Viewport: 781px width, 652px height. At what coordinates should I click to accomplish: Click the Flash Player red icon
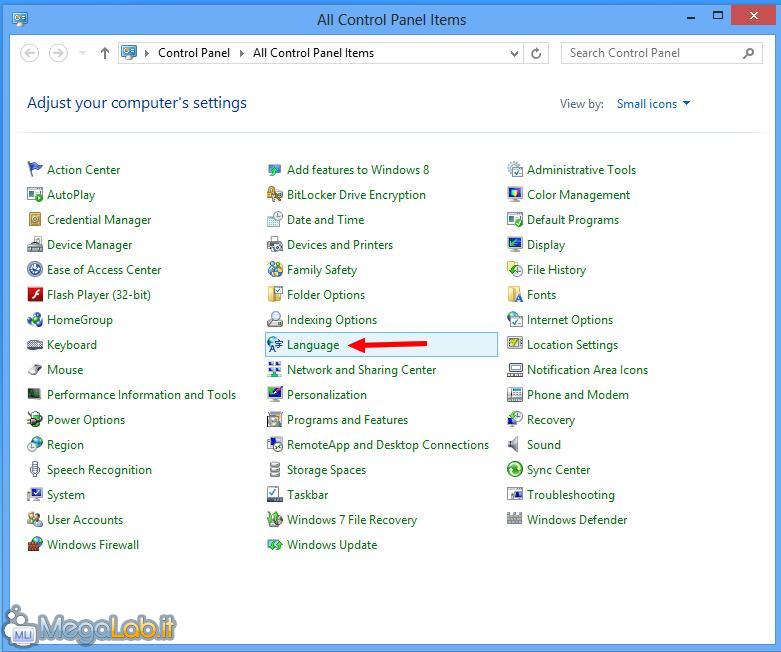[x=35, y=294]
